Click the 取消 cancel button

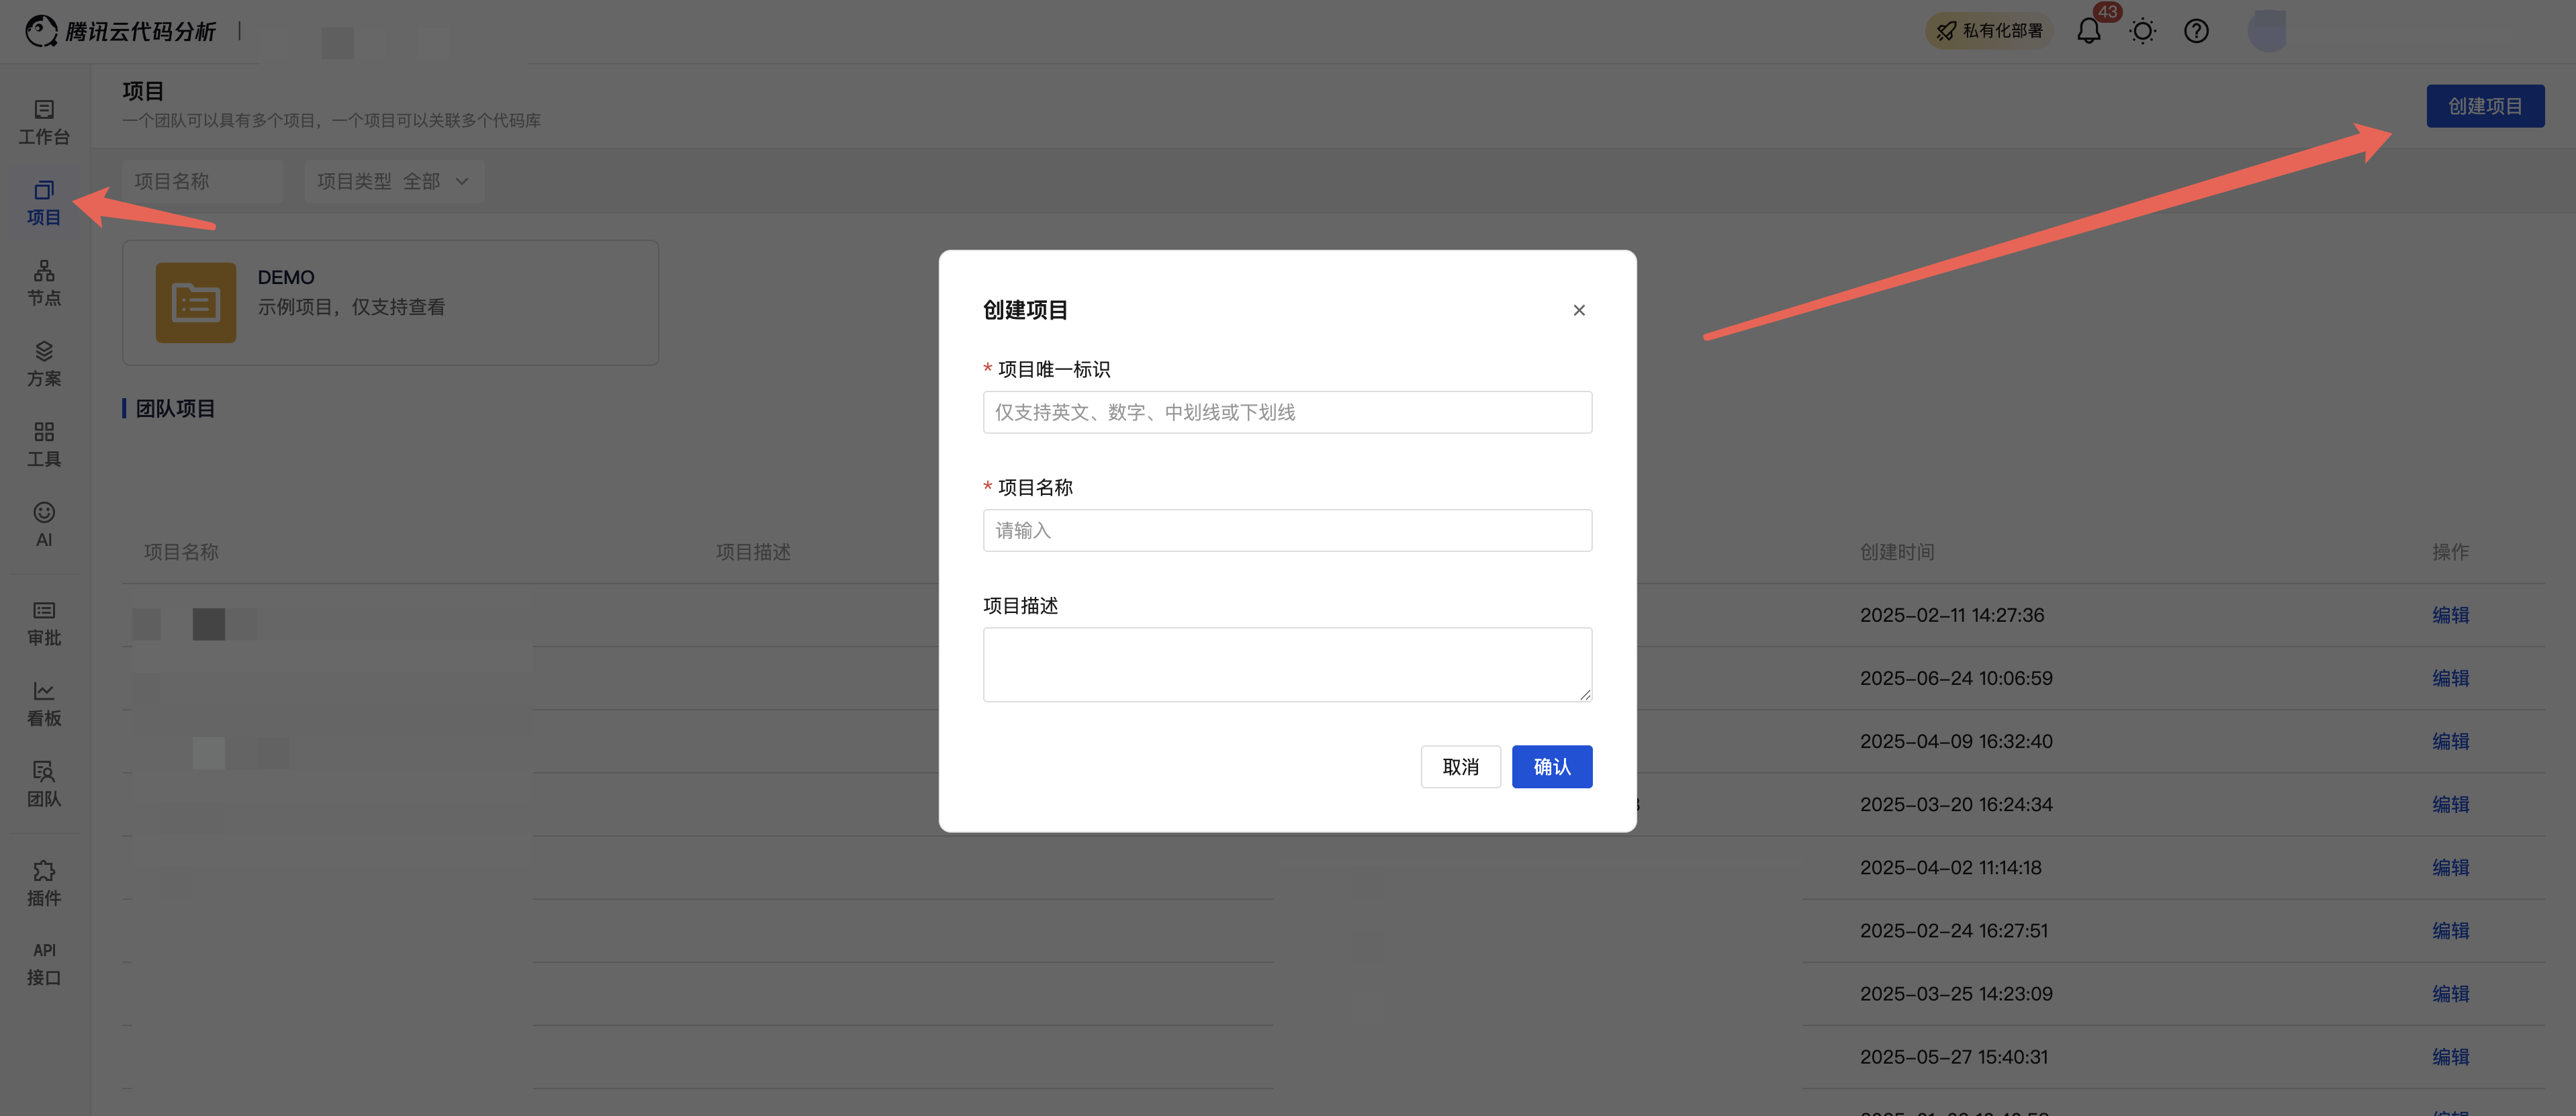[1460, 767]
